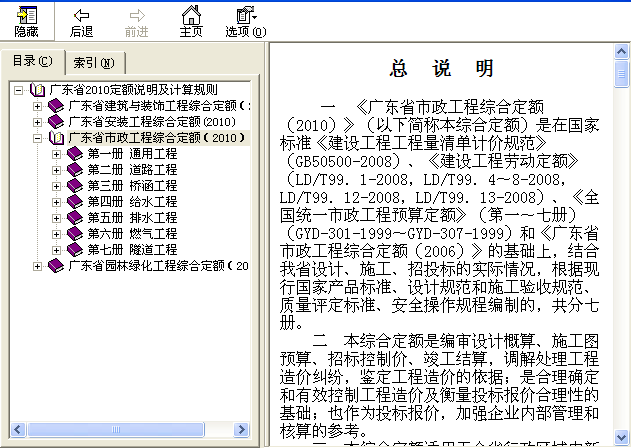Click book icon beside 第三册 桥涵工程
The height and width of the screenshot is (448, 631).
[75, 186]
